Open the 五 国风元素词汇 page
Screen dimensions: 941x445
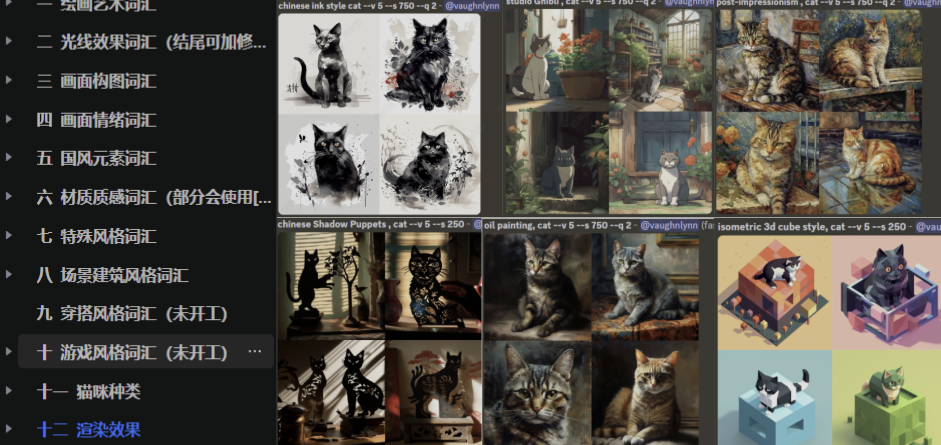[x=97, y=158]
